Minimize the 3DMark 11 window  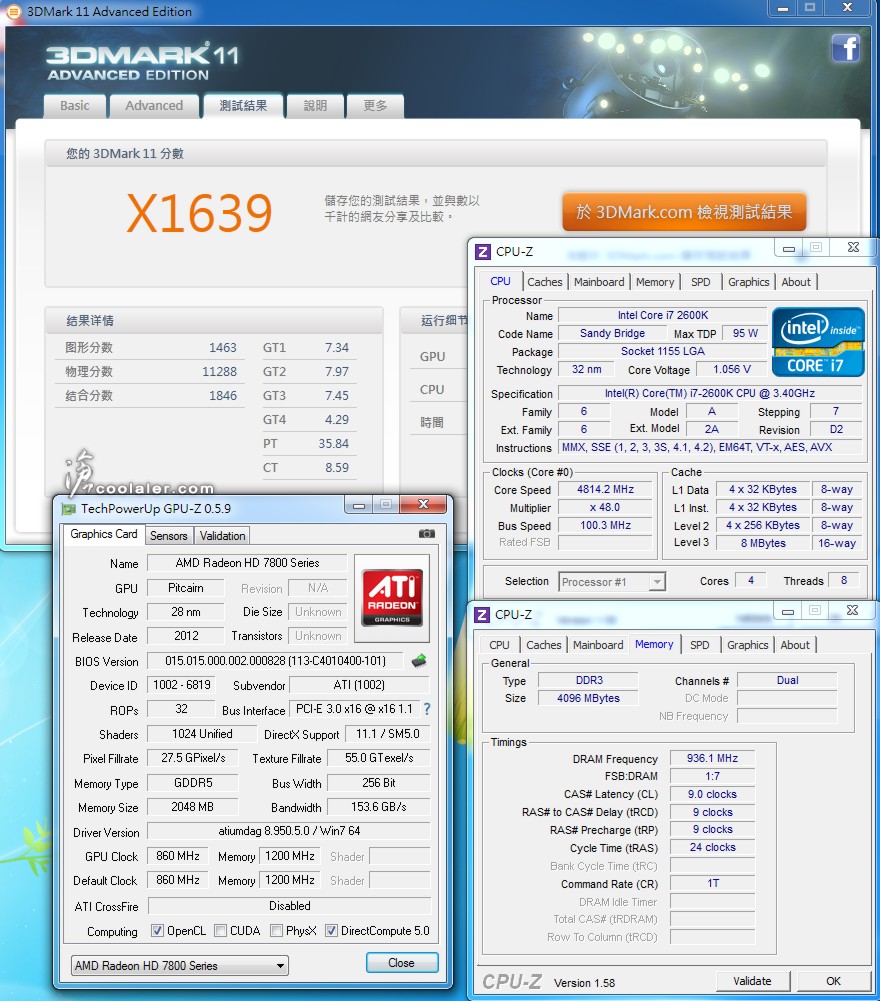click(x=782, y=8)
